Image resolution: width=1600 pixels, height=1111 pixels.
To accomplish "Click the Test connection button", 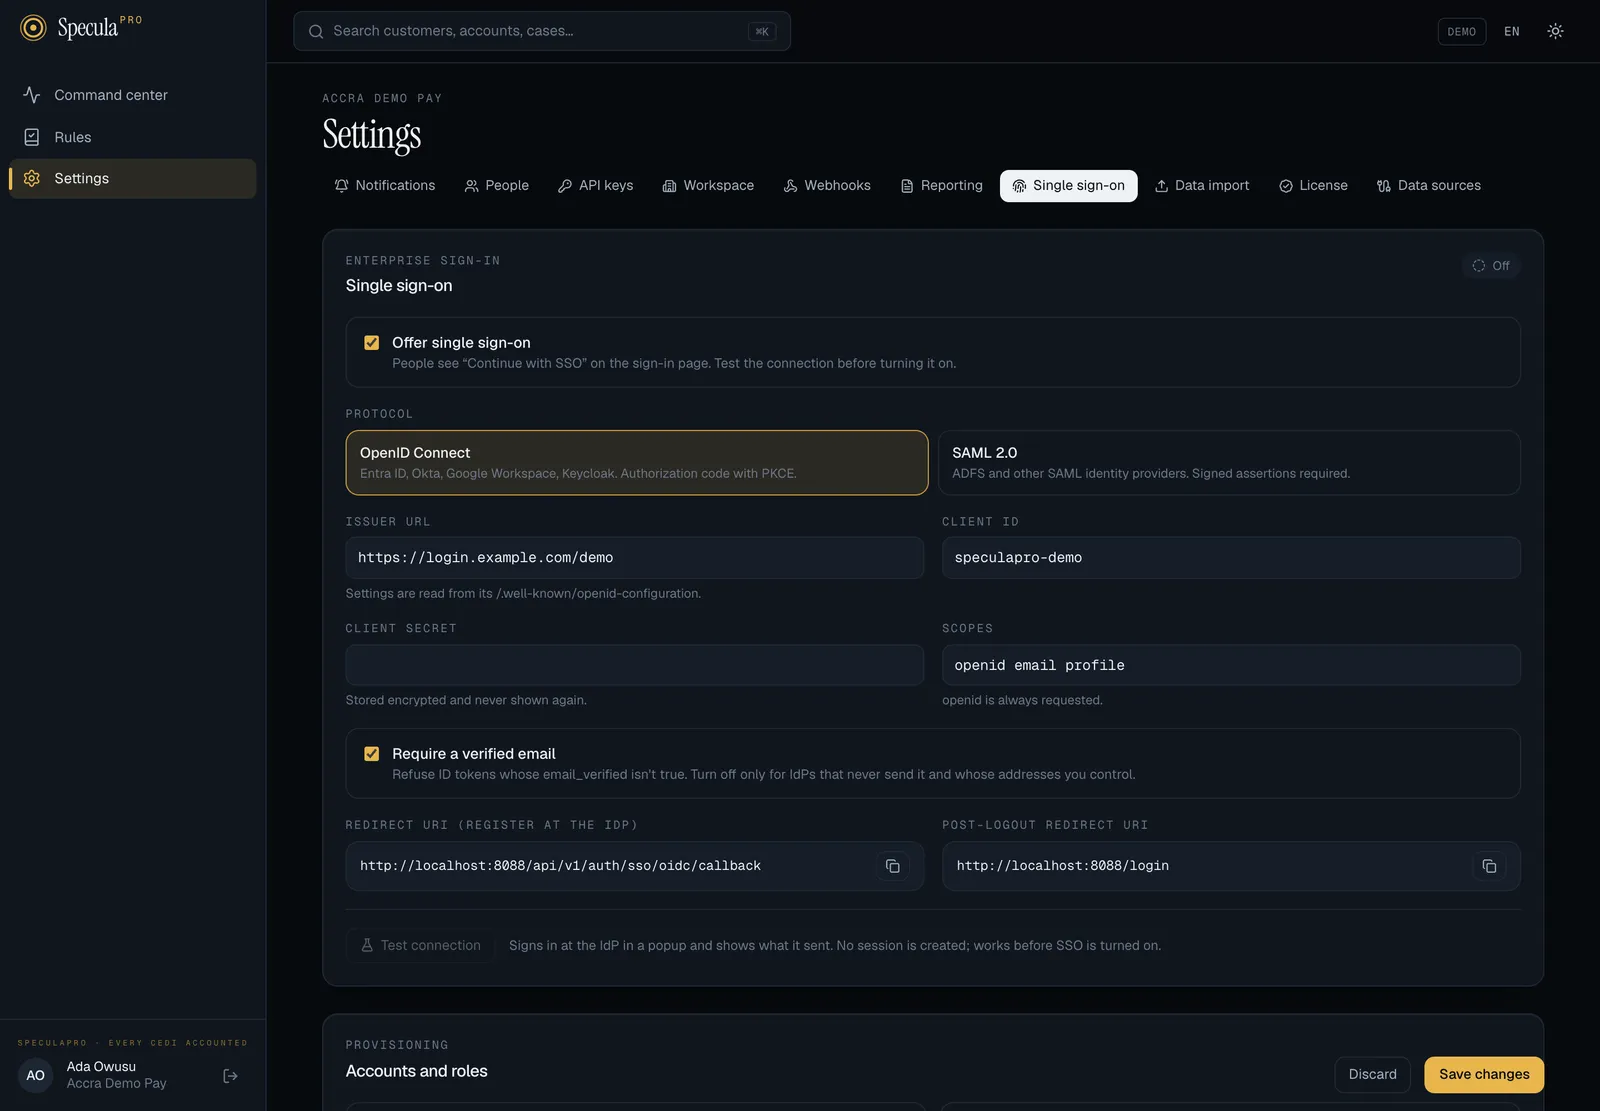I will [421, 946].
